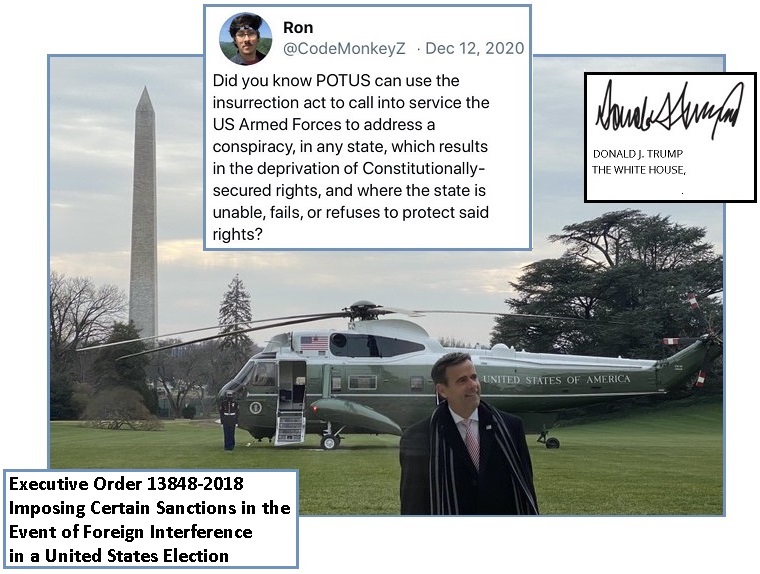Click UNITED STATES OF AMERICA fuselage lettering
Screen dimensions: 760x574
[556, 380]
